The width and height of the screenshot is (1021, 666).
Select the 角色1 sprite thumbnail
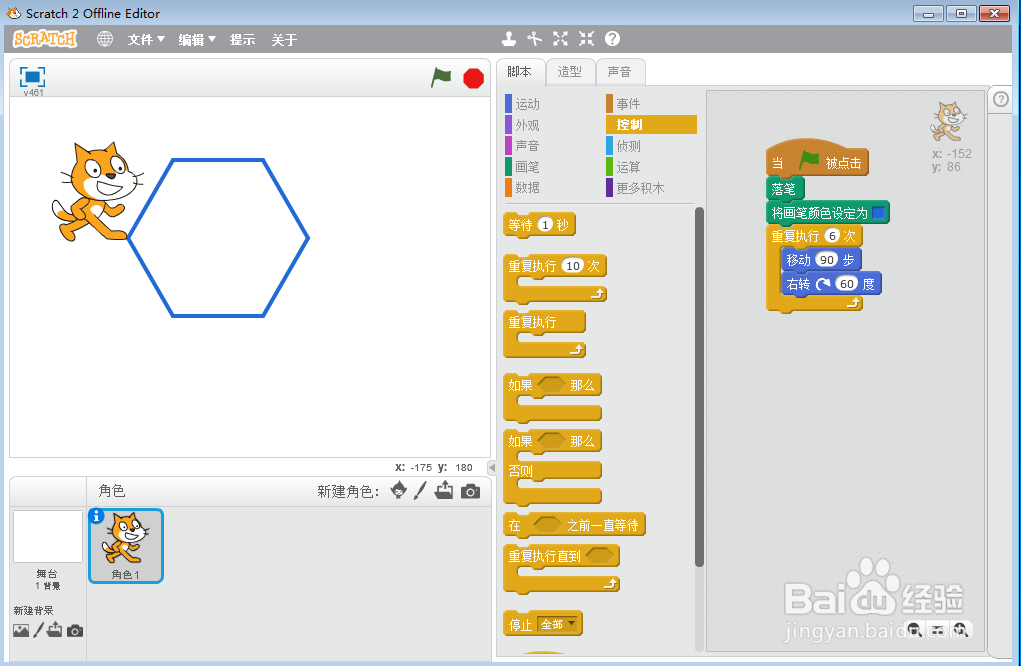pyautogui.click(x=126, y=546)
